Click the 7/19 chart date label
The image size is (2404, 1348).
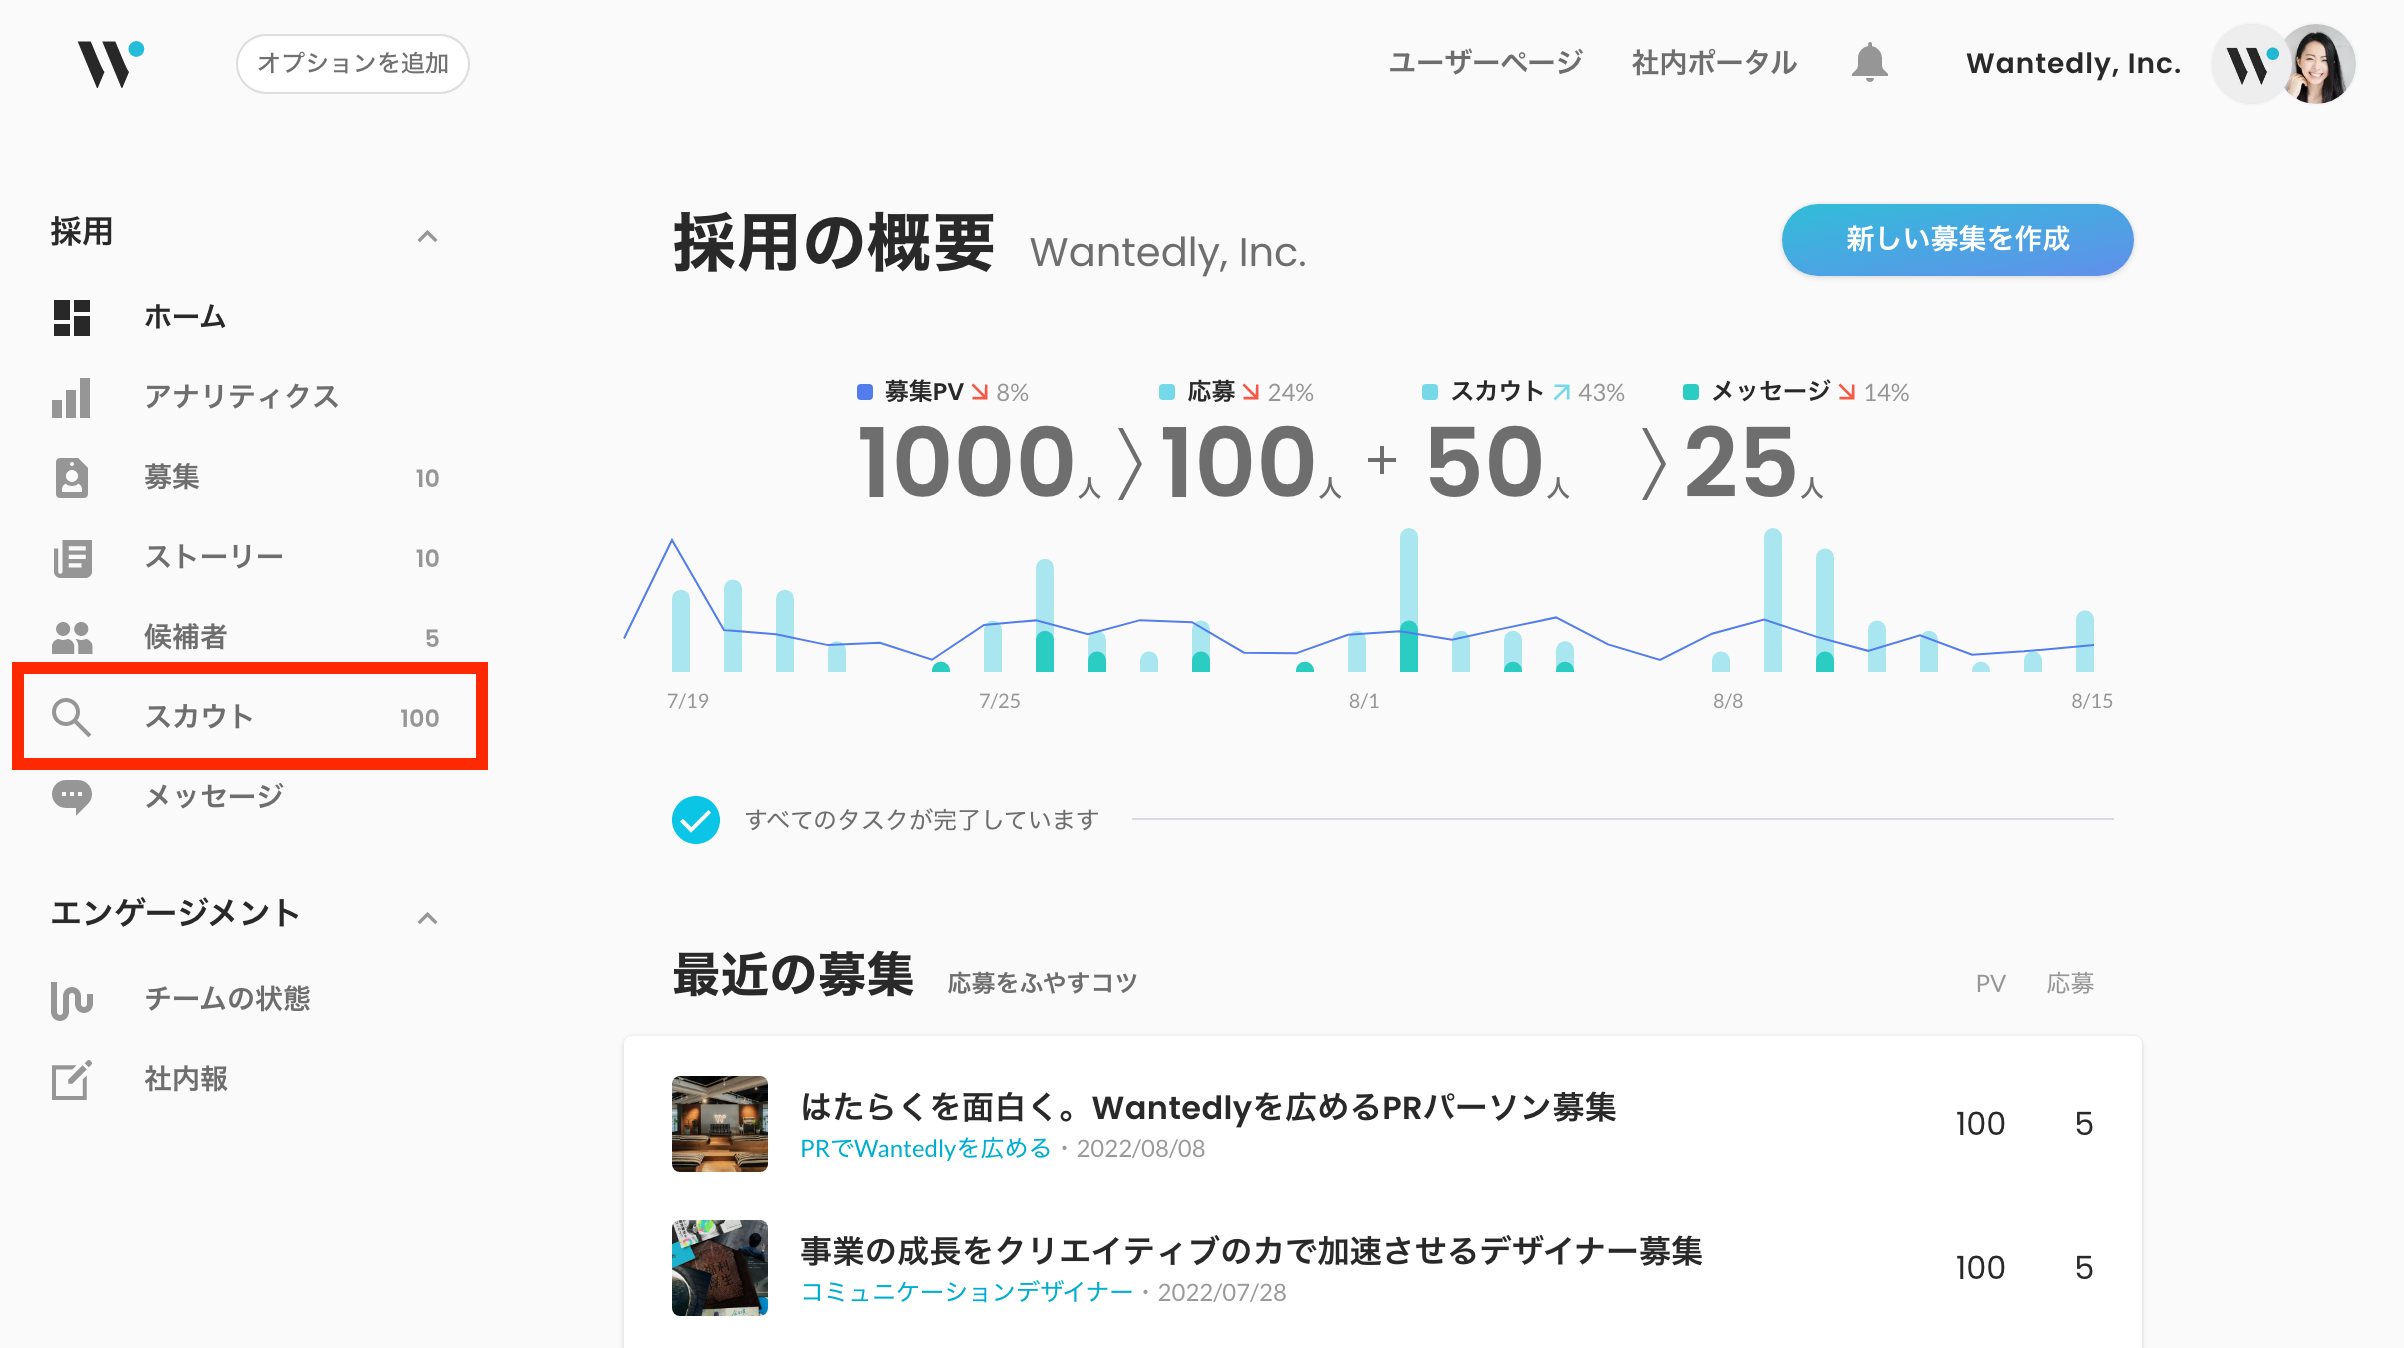click(x=688, y=701)
